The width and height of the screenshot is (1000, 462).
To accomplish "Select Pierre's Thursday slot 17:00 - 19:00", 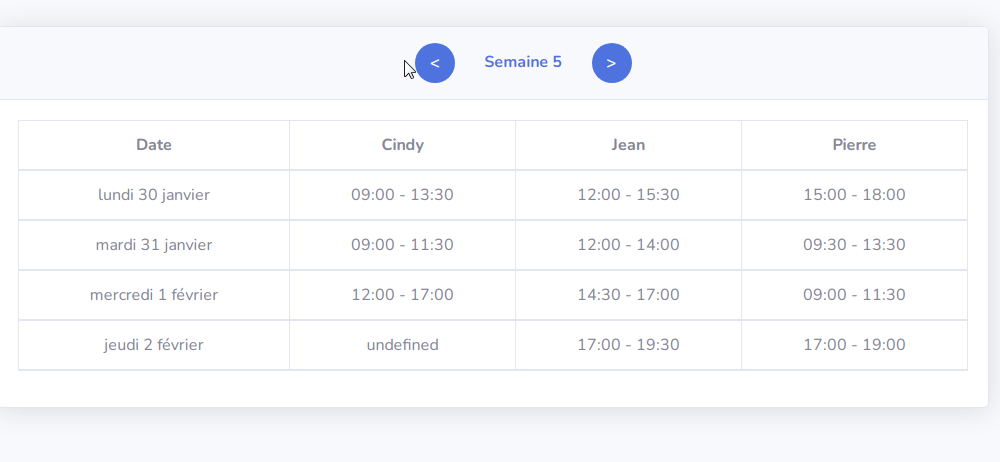I will pos(855,345).
